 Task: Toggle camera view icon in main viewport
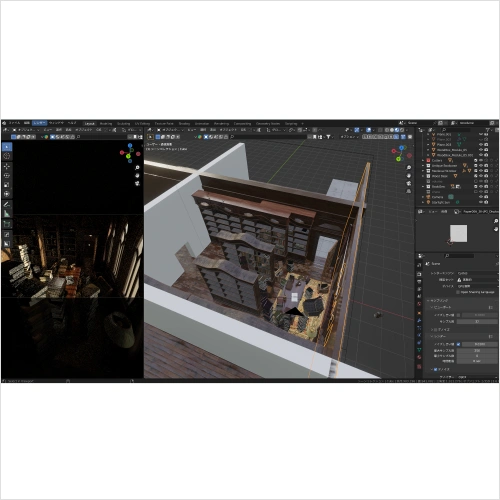pyautogui.click(x=409, y=183)
